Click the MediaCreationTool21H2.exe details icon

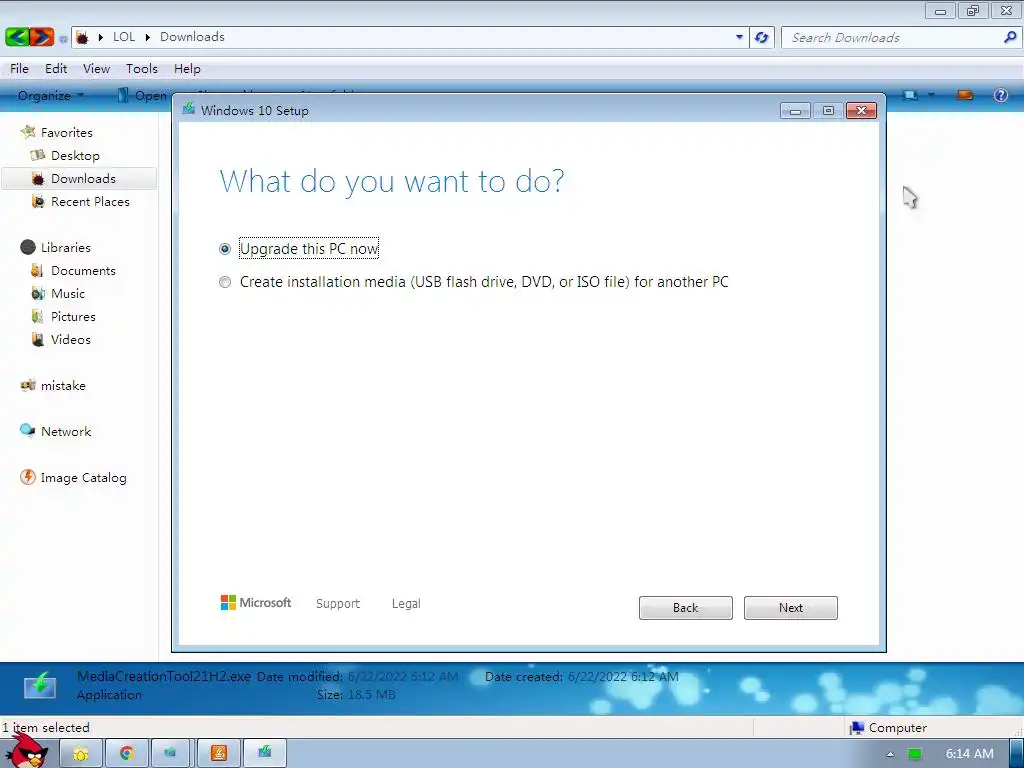tap(40, 686)
